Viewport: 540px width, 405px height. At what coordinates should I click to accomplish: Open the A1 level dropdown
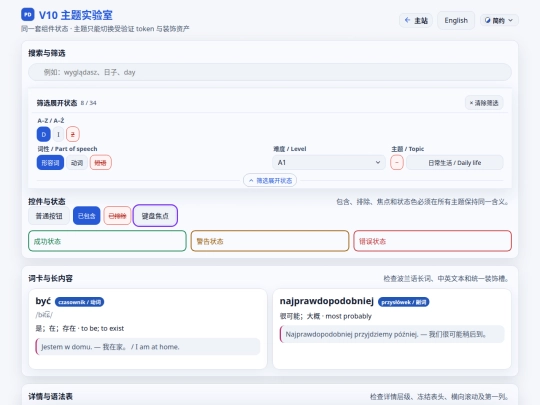(329, 162)
